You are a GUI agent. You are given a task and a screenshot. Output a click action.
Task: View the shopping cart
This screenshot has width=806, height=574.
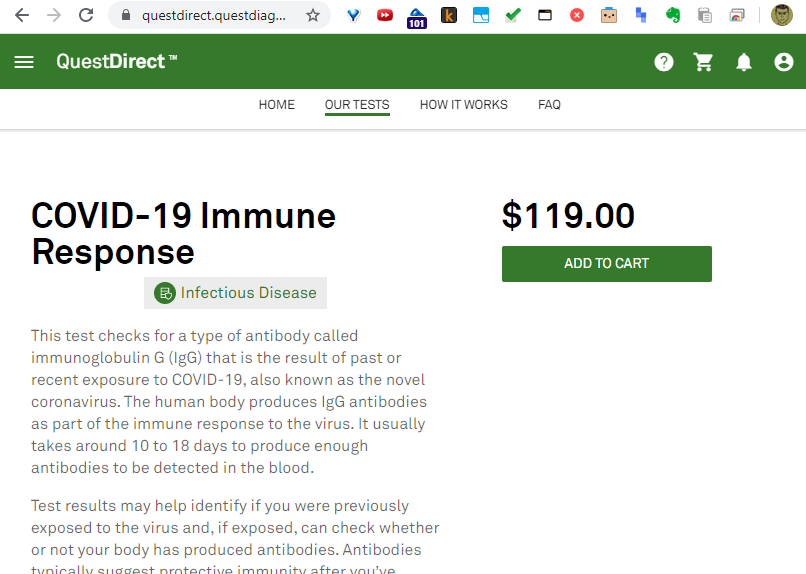704,62
